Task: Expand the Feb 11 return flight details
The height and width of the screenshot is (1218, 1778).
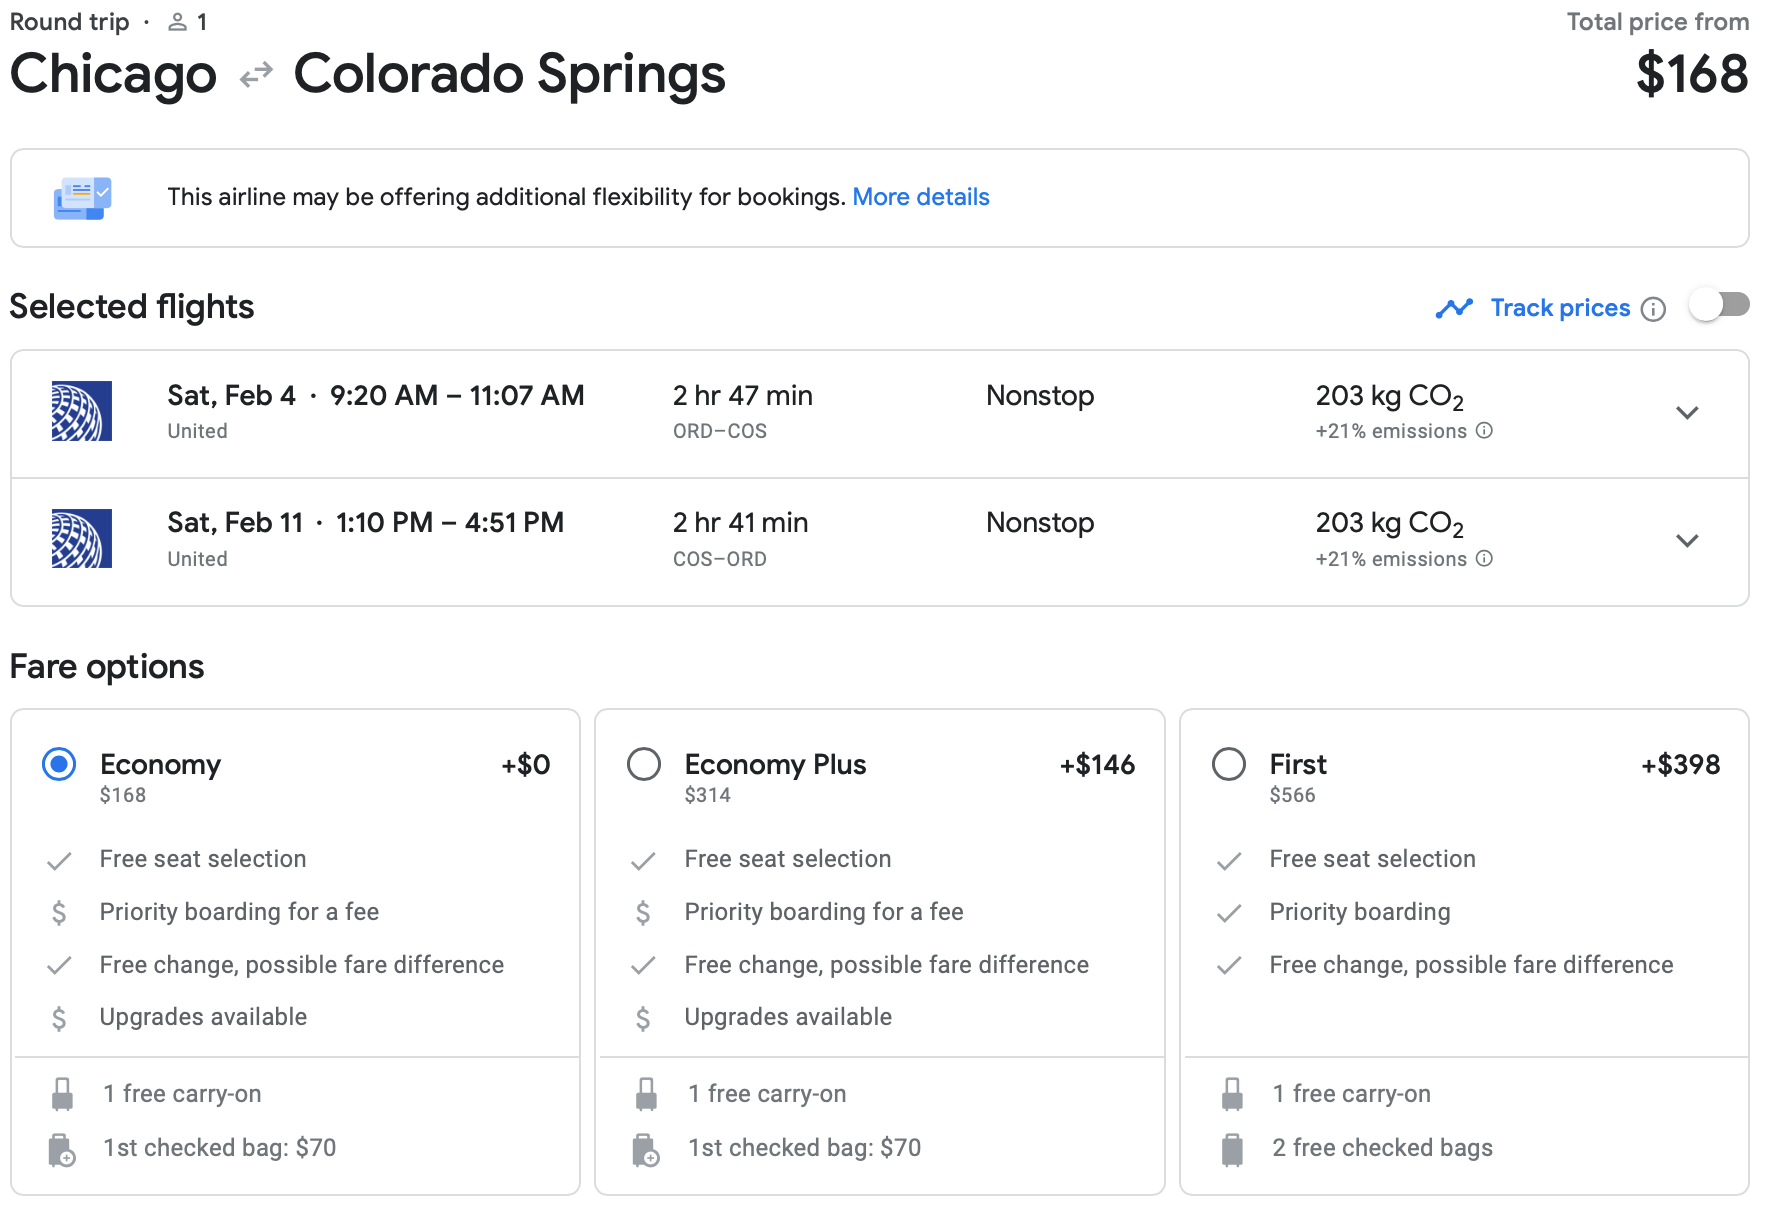Action: coord(1687,541)
